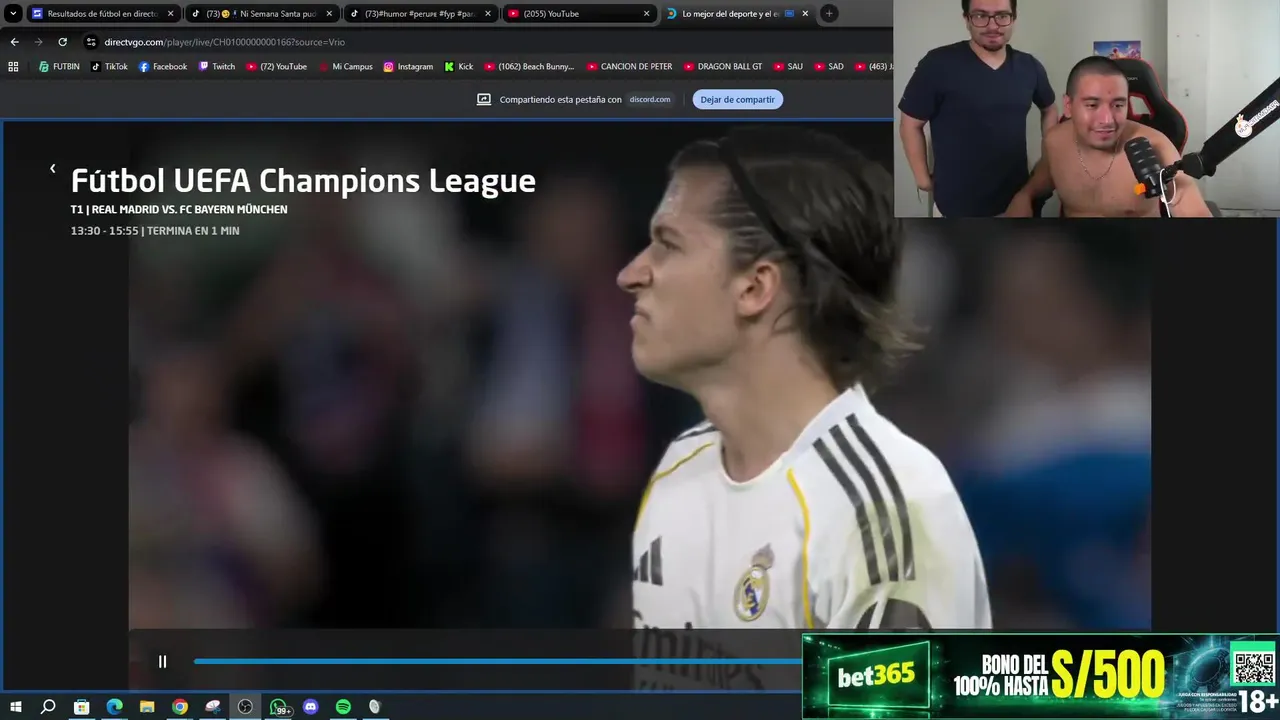Click Fútbol UEFA Champions League title

[303, 181]
